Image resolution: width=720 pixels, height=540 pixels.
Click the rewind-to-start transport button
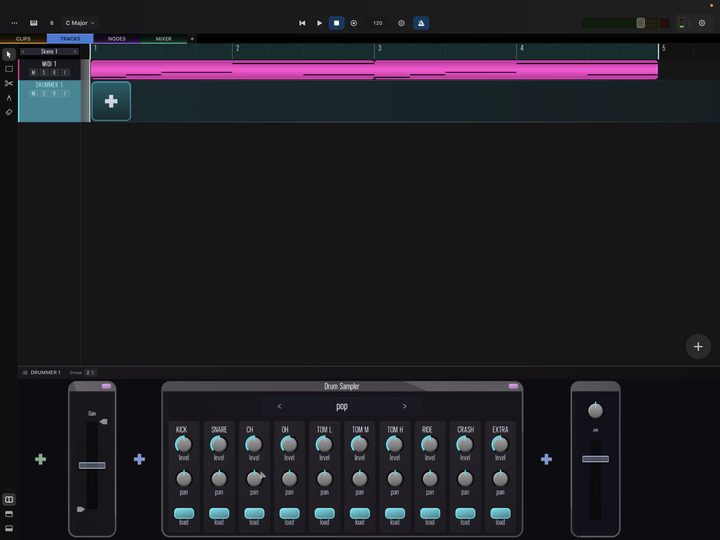point(302,23)
